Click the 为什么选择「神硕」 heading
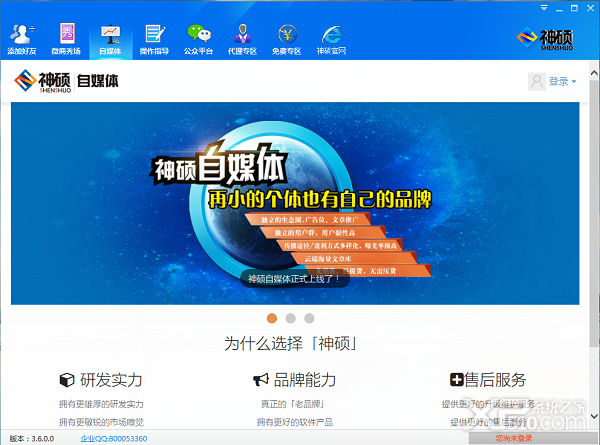The image size is (600, 445). point(290,343)
